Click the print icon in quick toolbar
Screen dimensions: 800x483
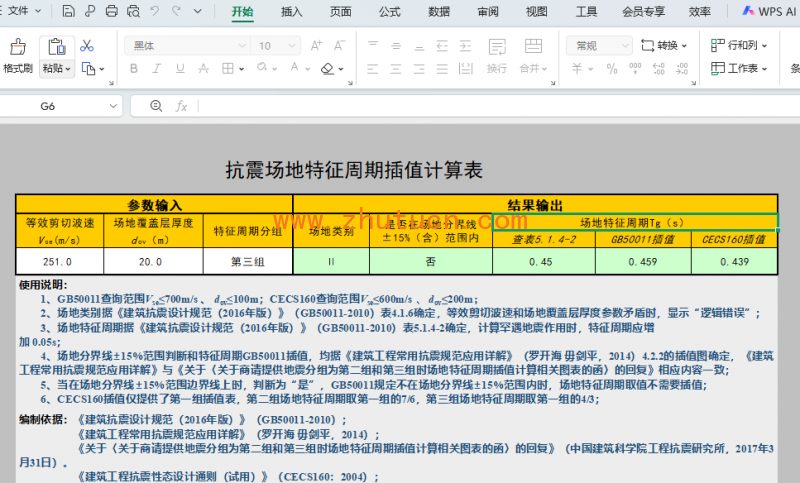(x=111, y=11)
